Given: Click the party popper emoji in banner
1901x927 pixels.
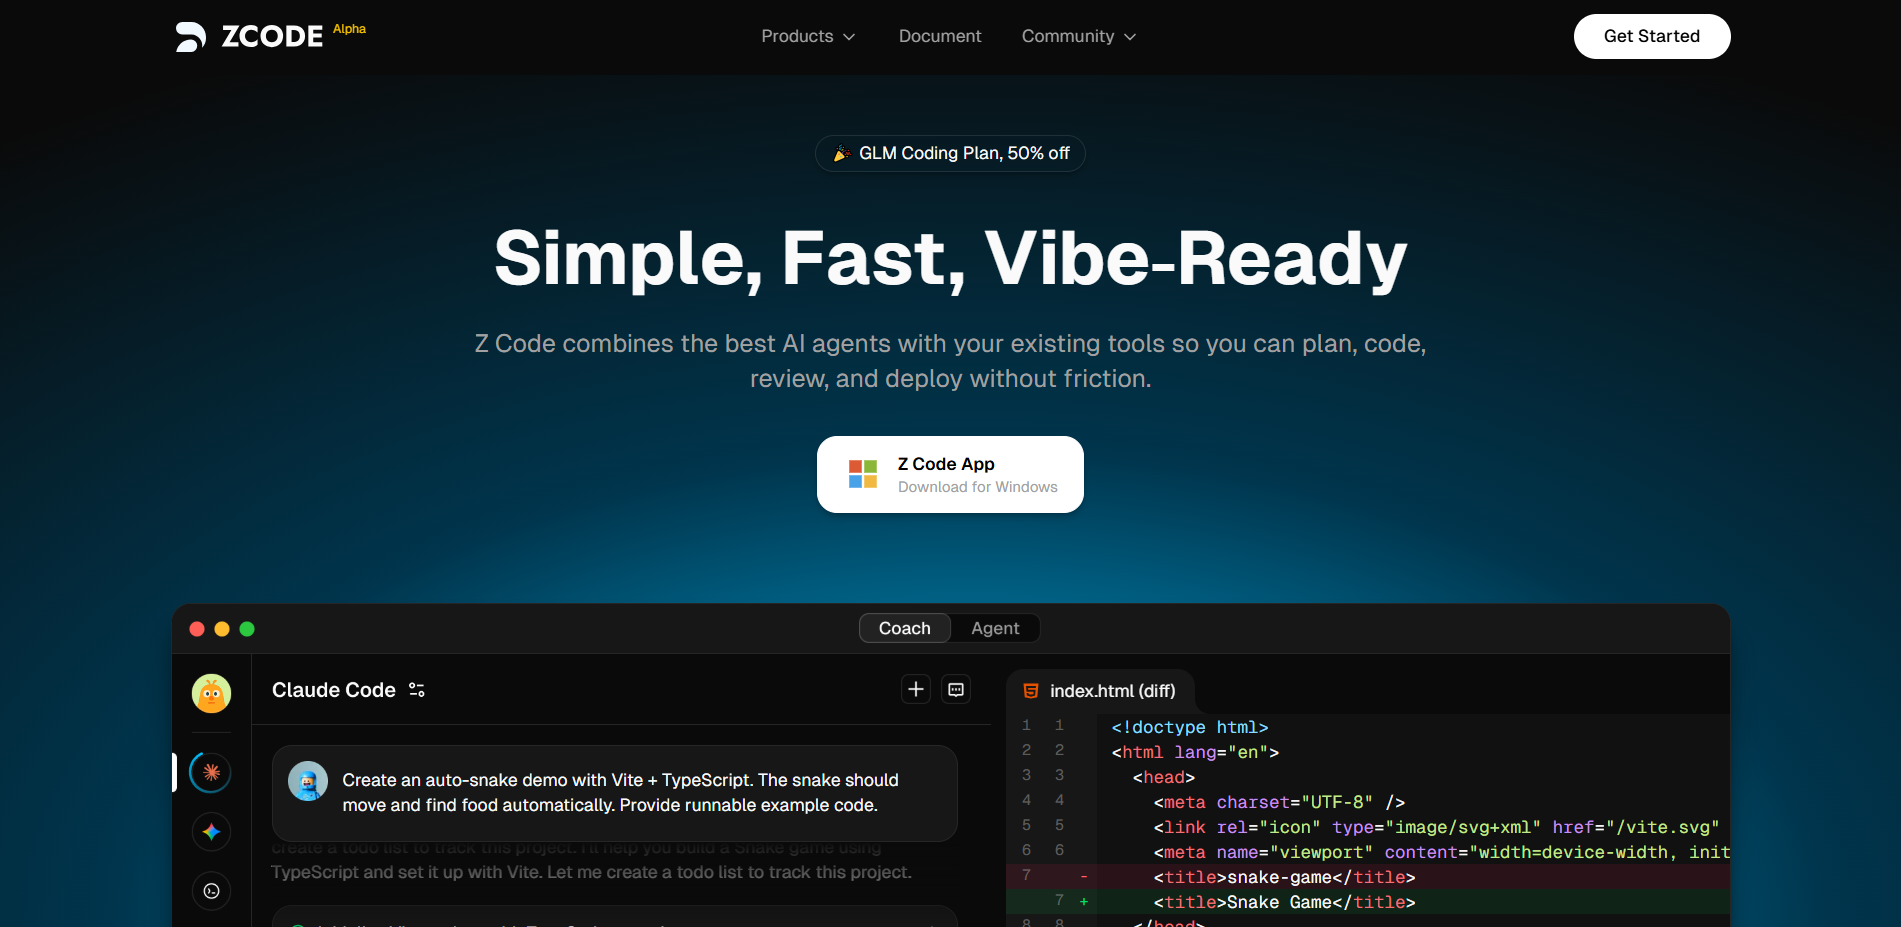Looking at the screenshot, I should pyautogui.click(x=842, y=153).
